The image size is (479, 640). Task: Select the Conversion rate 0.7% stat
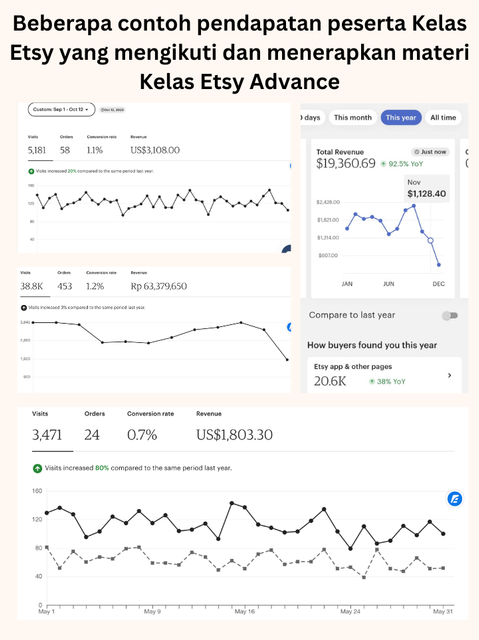click(150, 428)
